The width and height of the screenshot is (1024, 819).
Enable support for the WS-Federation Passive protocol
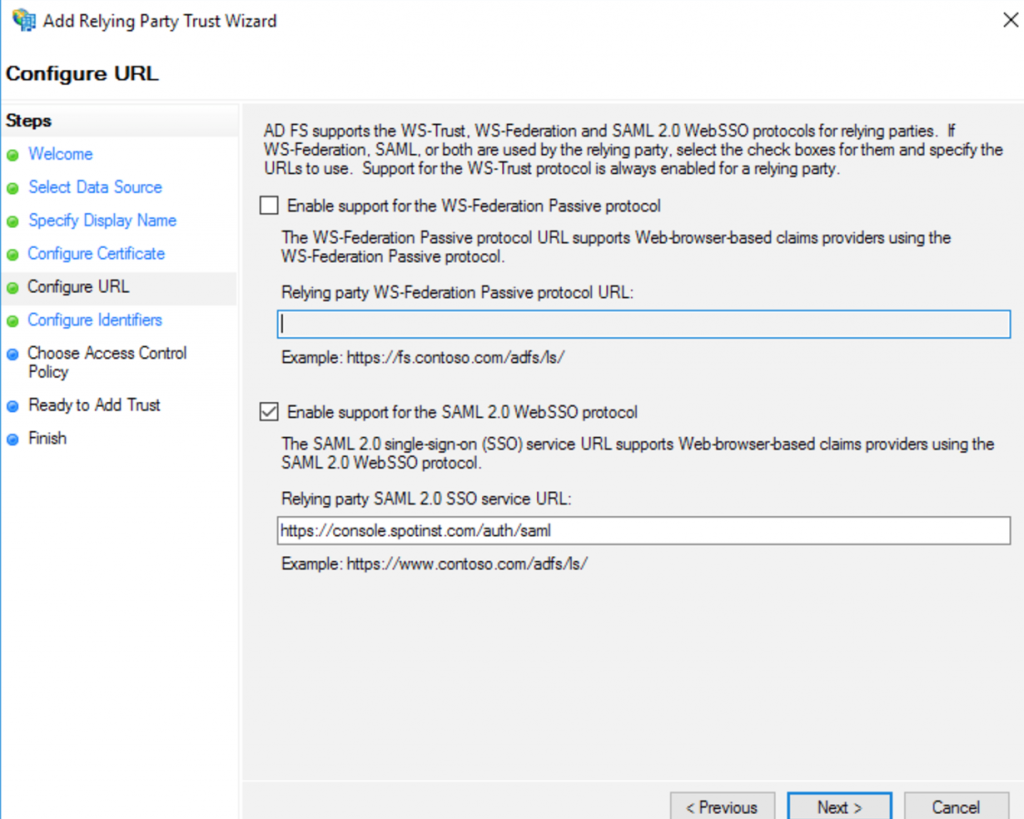(268, 205)
